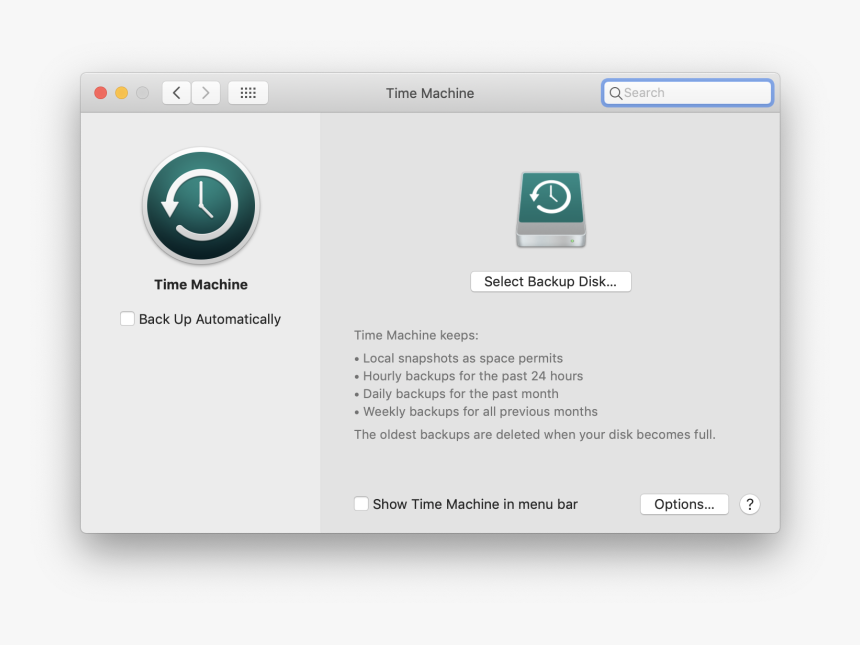Click the magnifying glass in search field
Viewport: 860px width, 645px height.
(x=616, y=93)
